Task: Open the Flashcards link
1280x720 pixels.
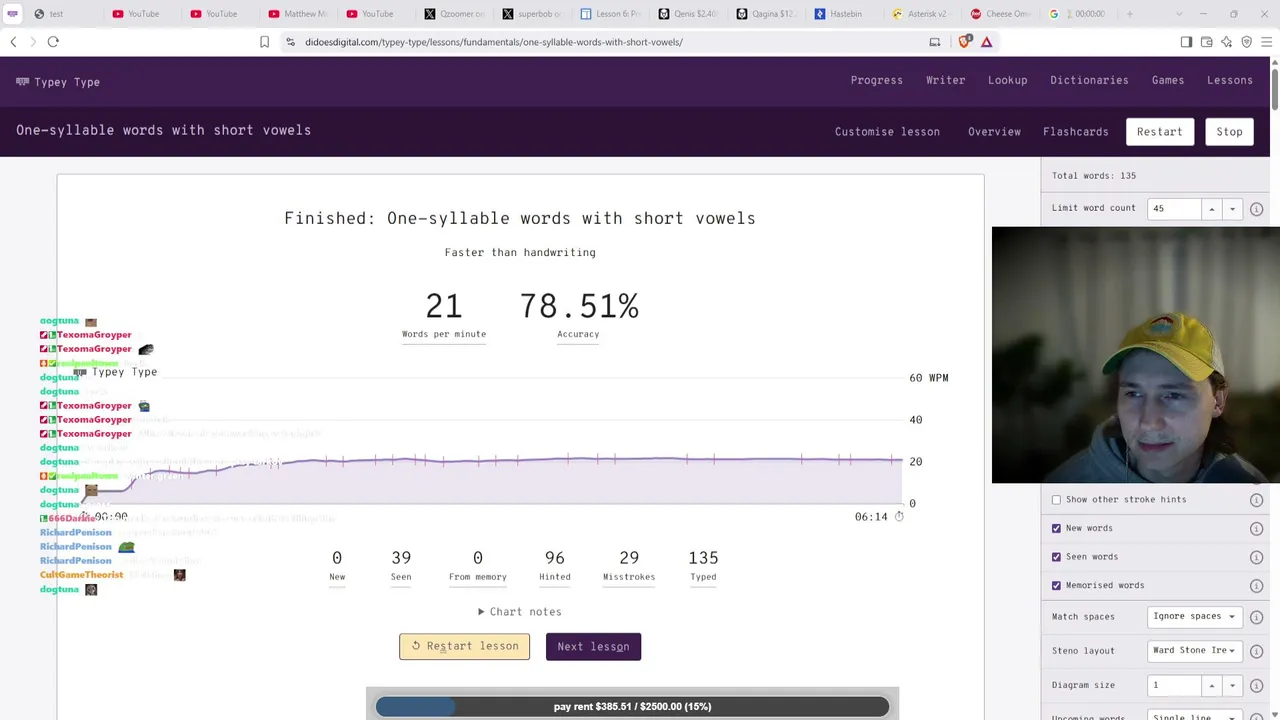Action: point(1075,132)
